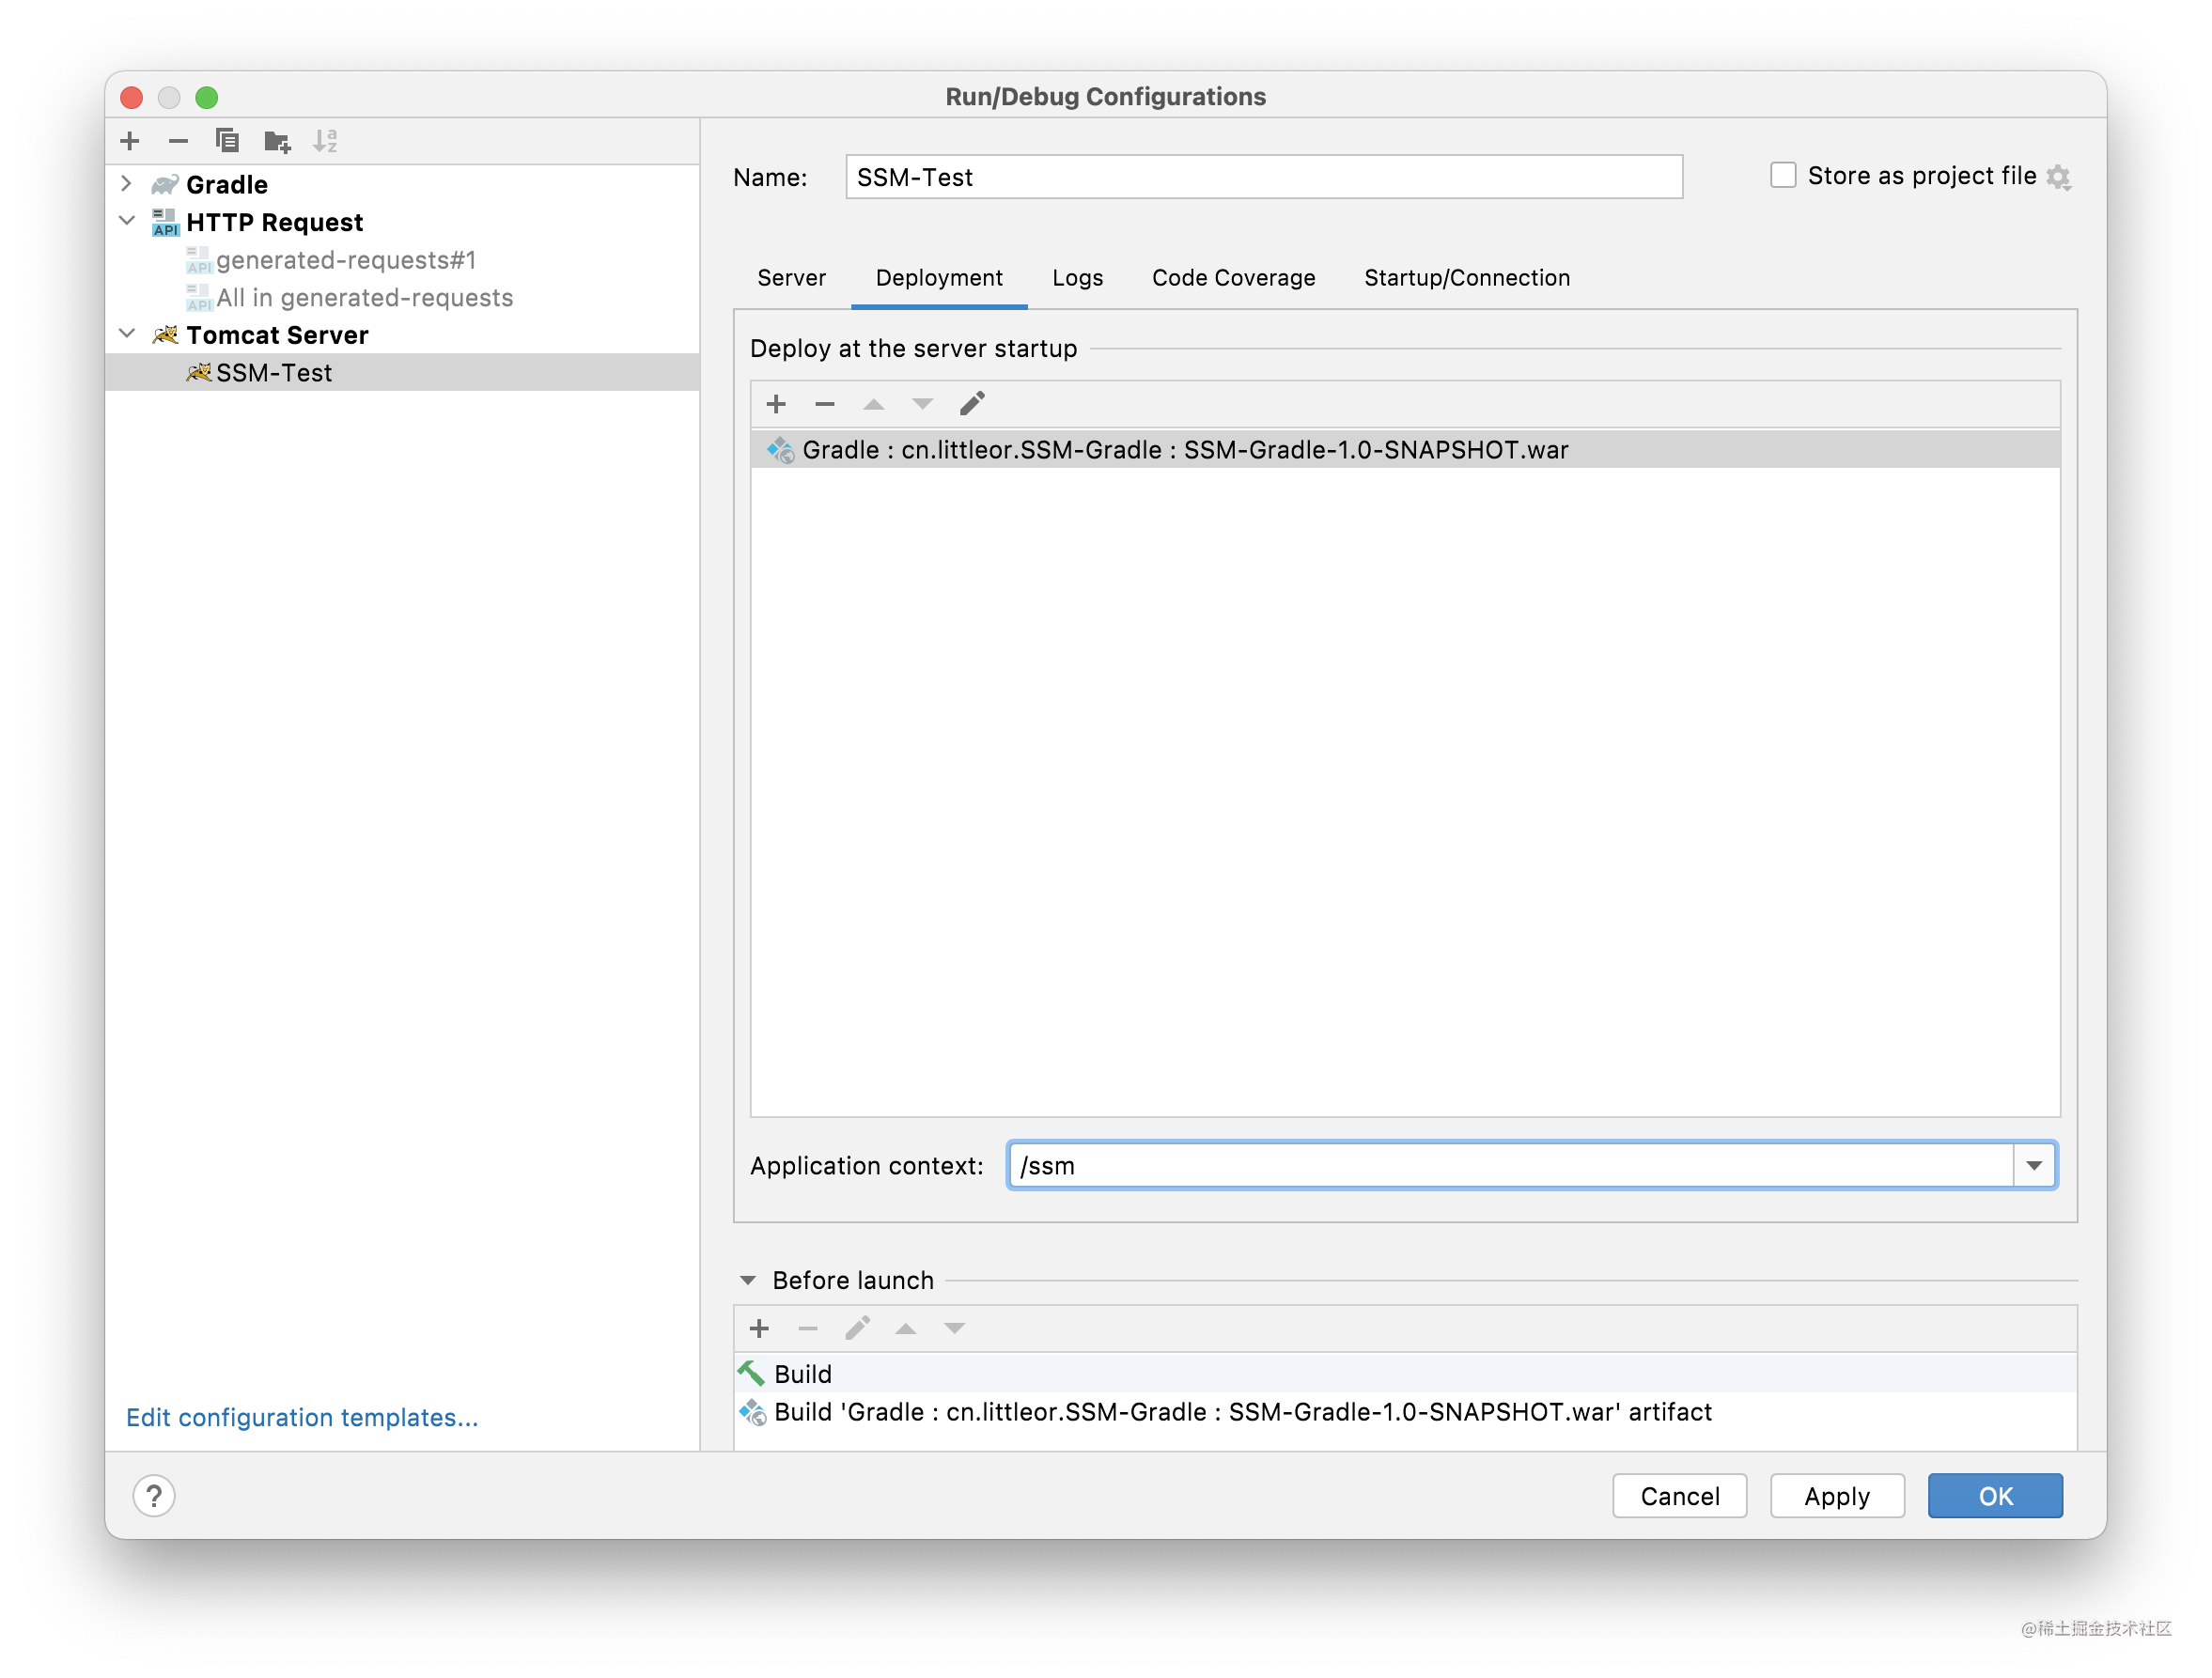Click the Name field containing SSM-Test

click(1264, 177)
